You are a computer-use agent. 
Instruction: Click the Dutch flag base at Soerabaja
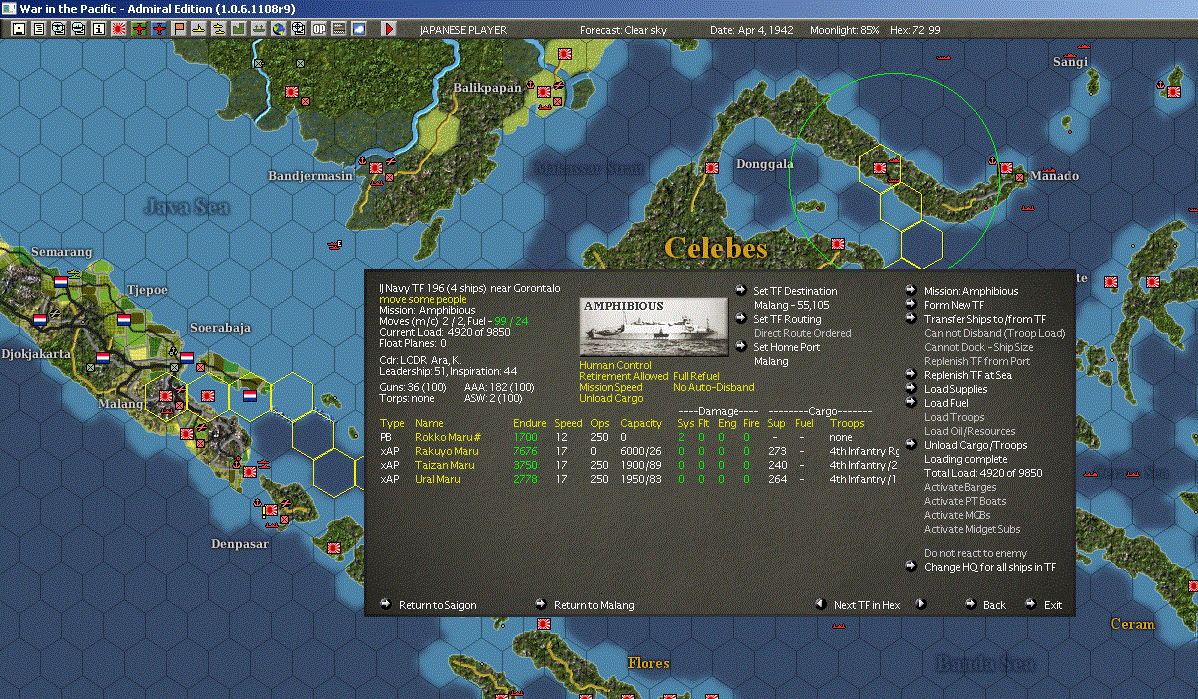coord(187,357)
